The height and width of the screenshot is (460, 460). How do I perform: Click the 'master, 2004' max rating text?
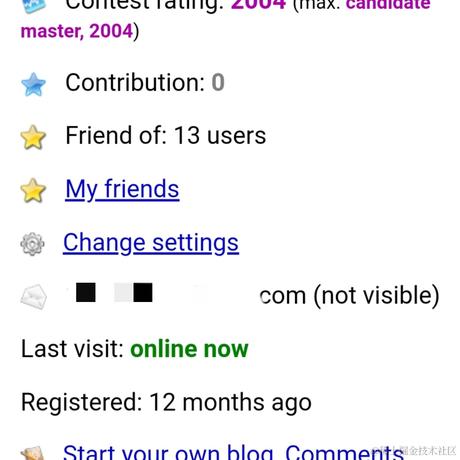[77, 31]
